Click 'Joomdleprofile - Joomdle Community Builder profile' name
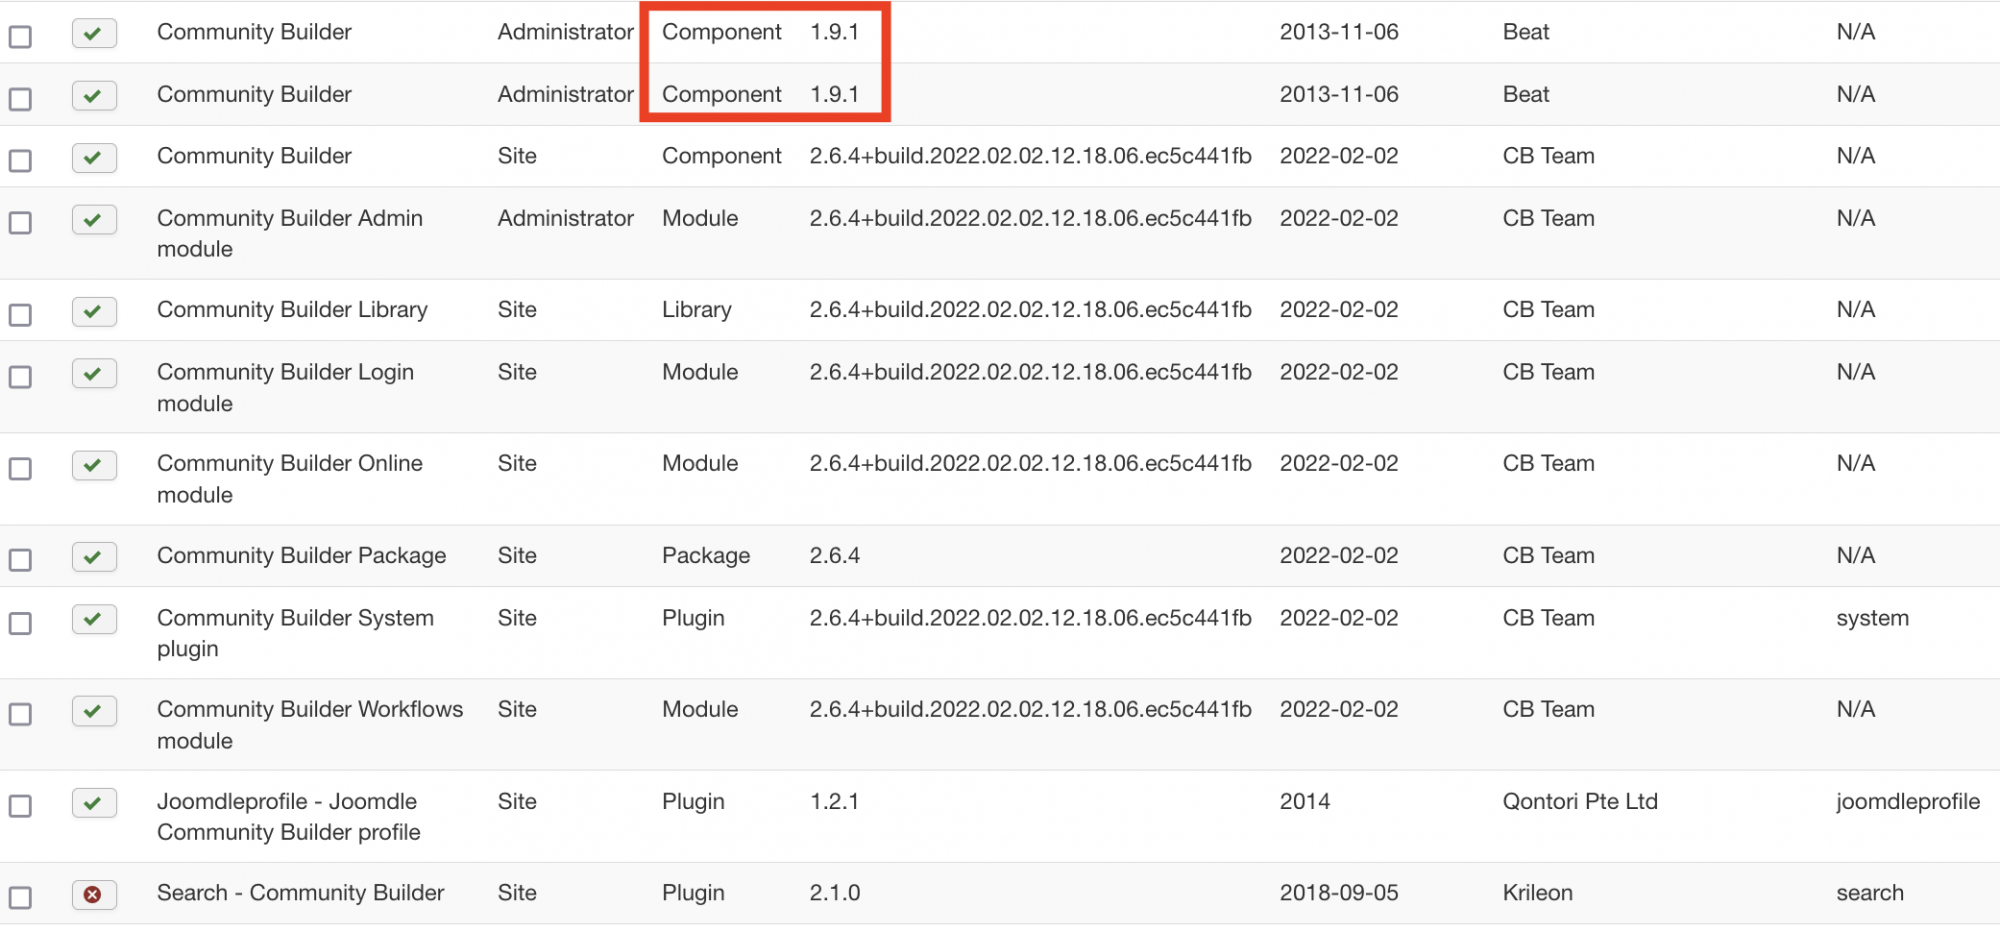The image size is (2000, 932). [x=289, y=817]
